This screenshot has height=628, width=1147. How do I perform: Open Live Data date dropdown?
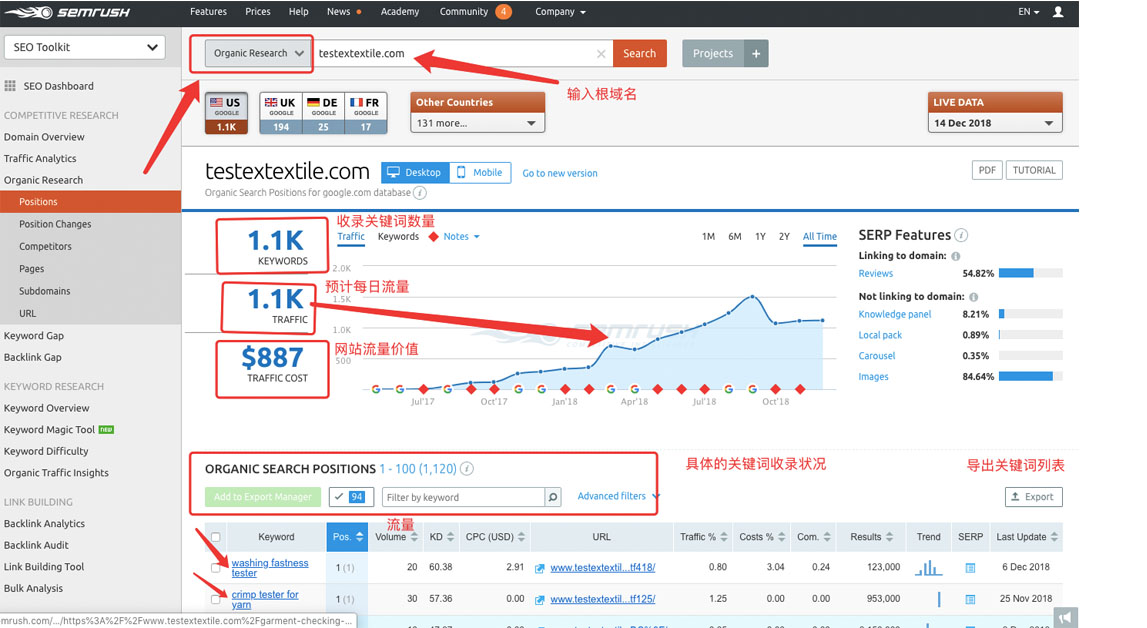coord(995,123)
